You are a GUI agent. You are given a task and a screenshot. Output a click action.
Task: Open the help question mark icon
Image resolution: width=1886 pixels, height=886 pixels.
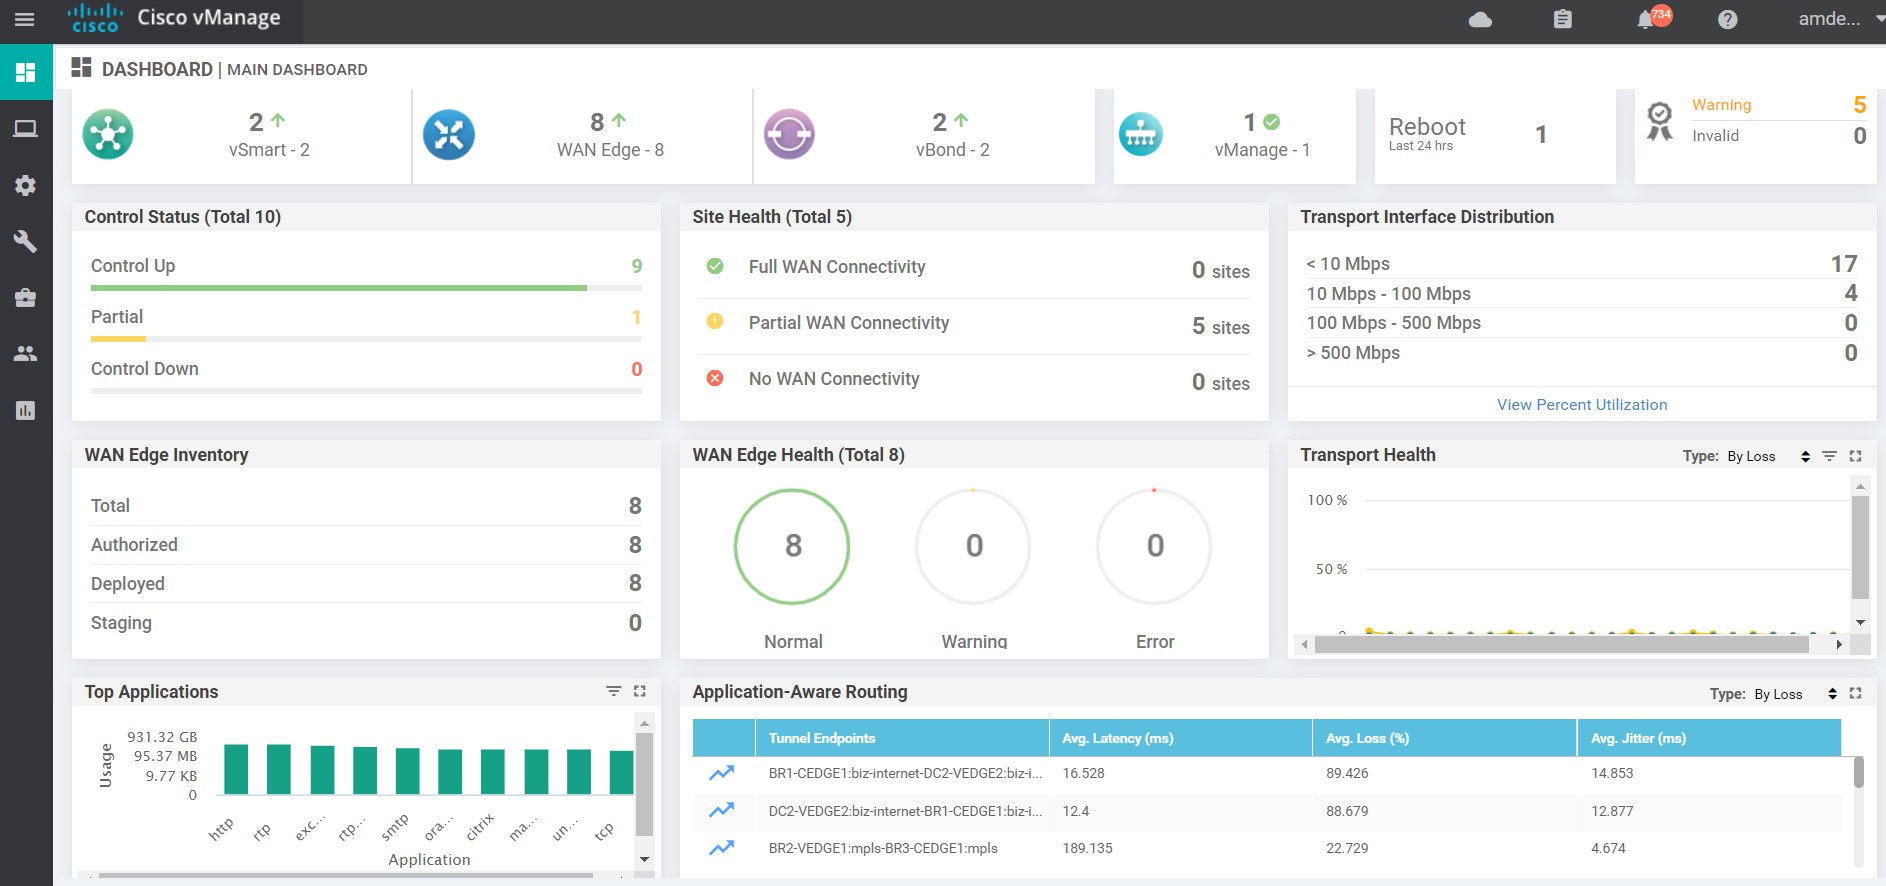pos(1727,20)
